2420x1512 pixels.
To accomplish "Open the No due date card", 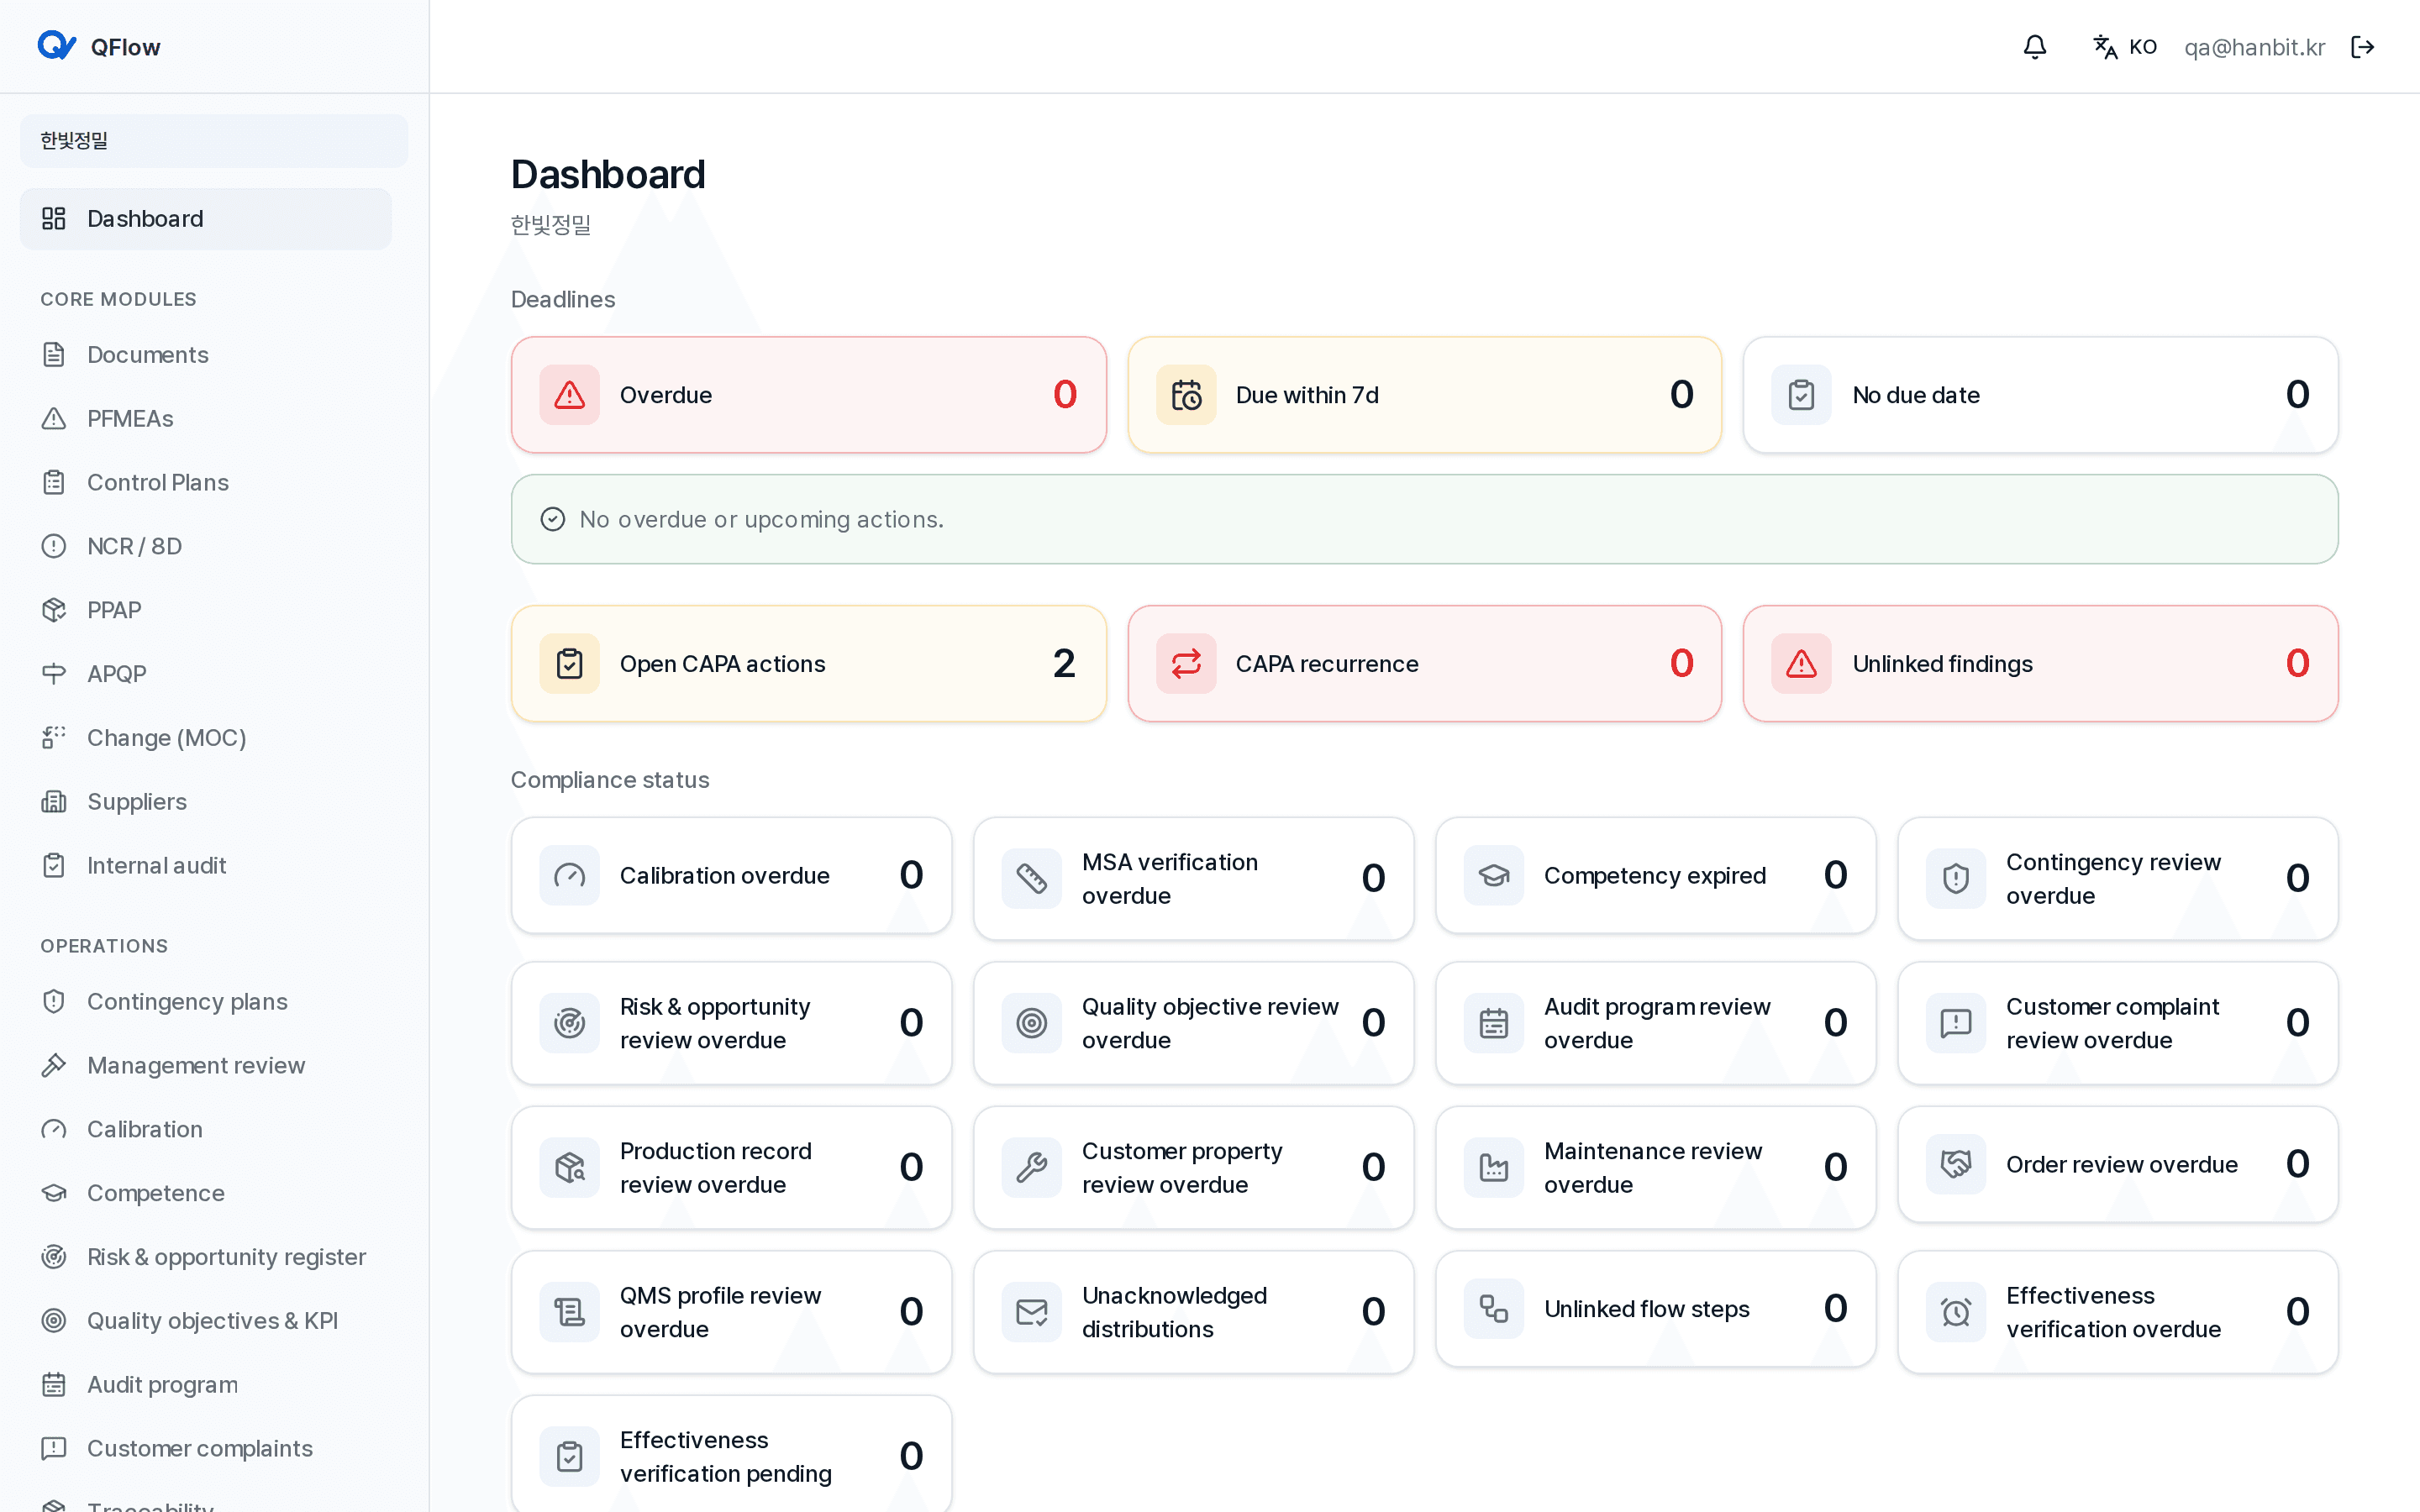I will point(2041,395).
